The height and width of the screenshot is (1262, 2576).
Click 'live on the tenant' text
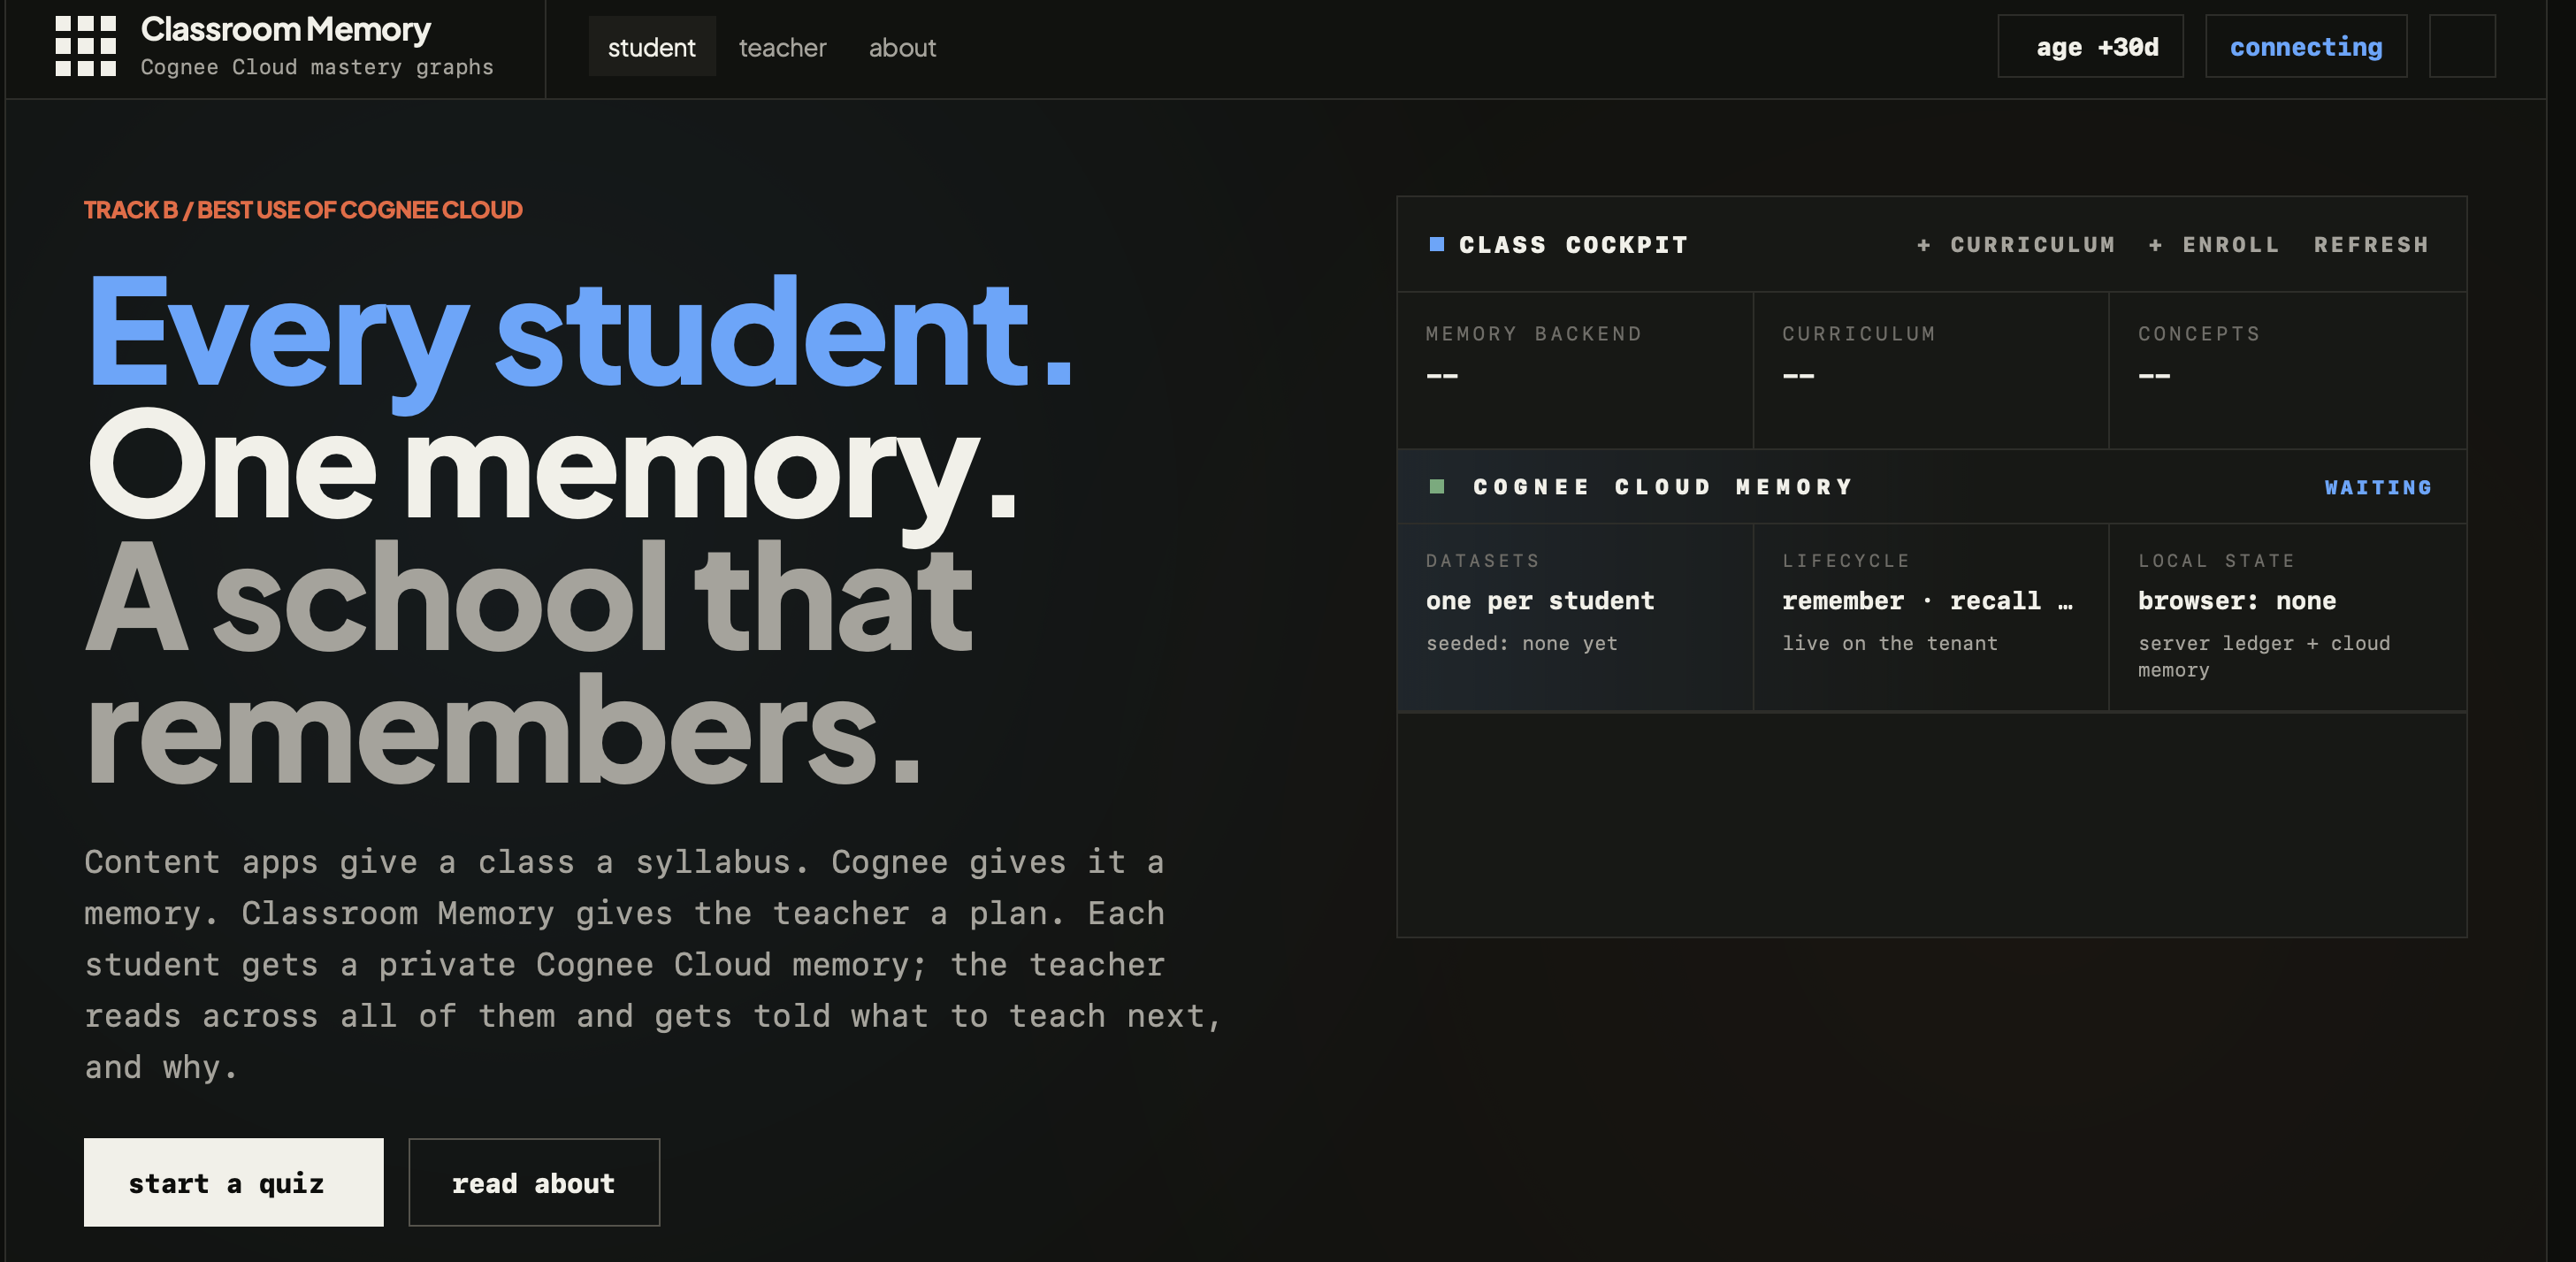[1890, 643]
